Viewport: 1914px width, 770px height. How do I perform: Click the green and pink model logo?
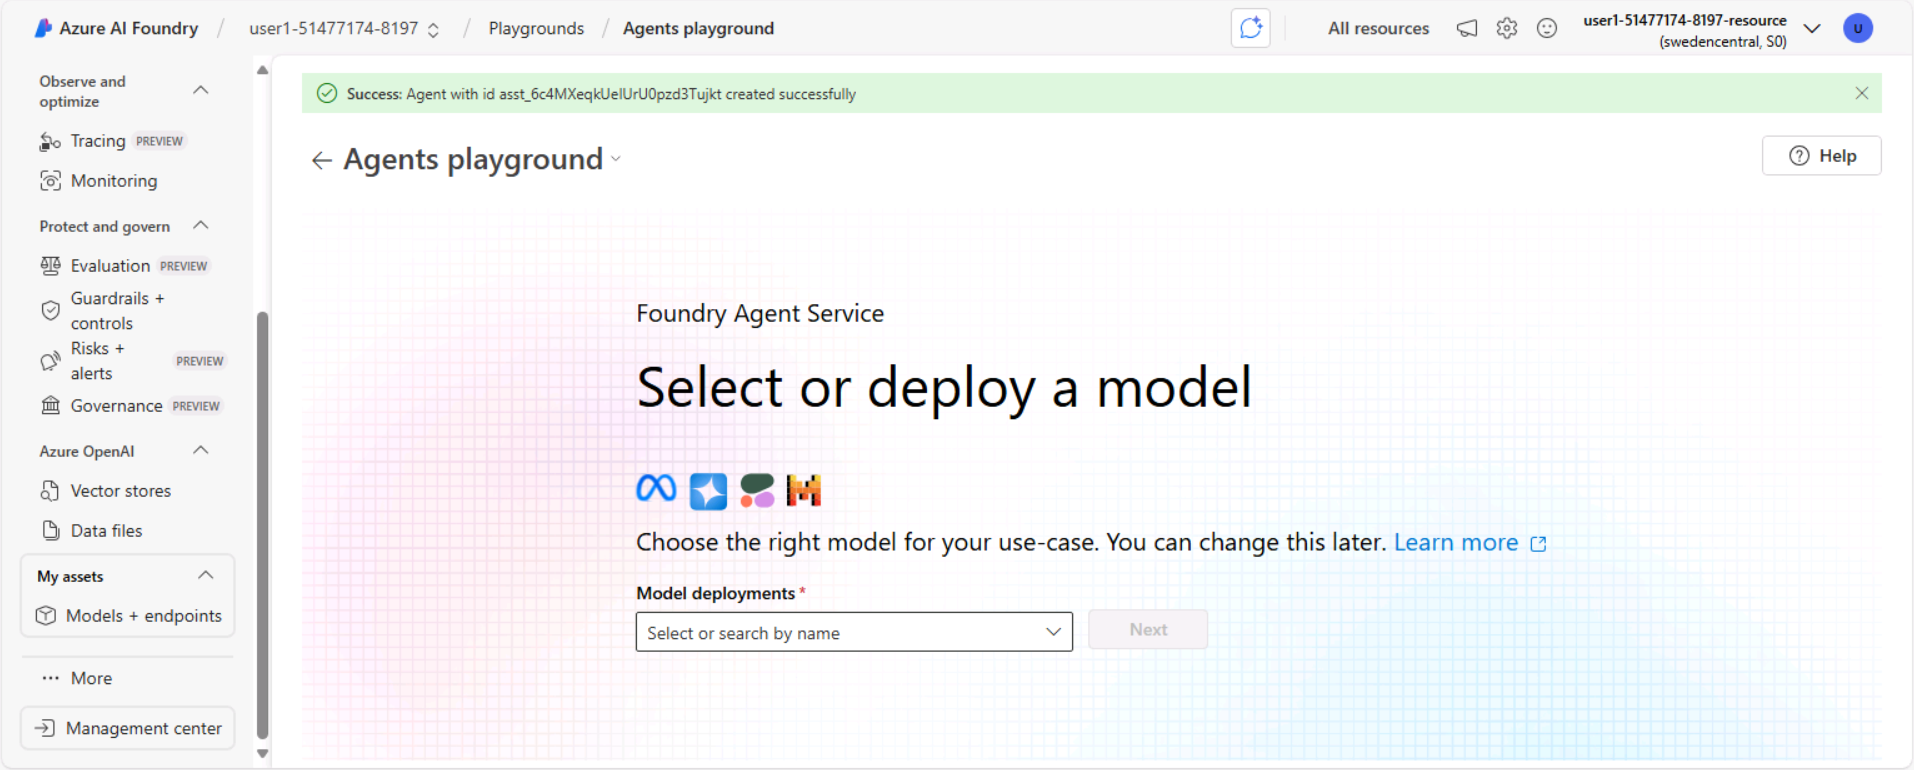pos(757,491)
